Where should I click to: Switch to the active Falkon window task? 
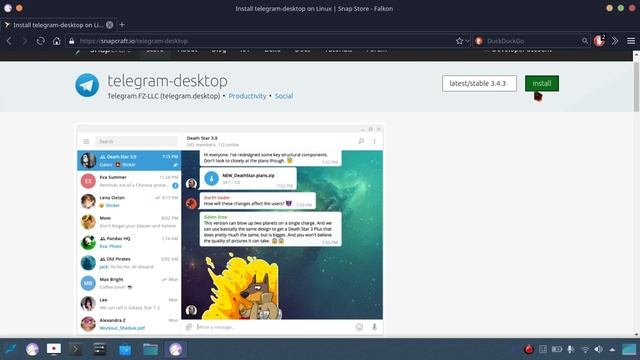[x=176, y=349]
